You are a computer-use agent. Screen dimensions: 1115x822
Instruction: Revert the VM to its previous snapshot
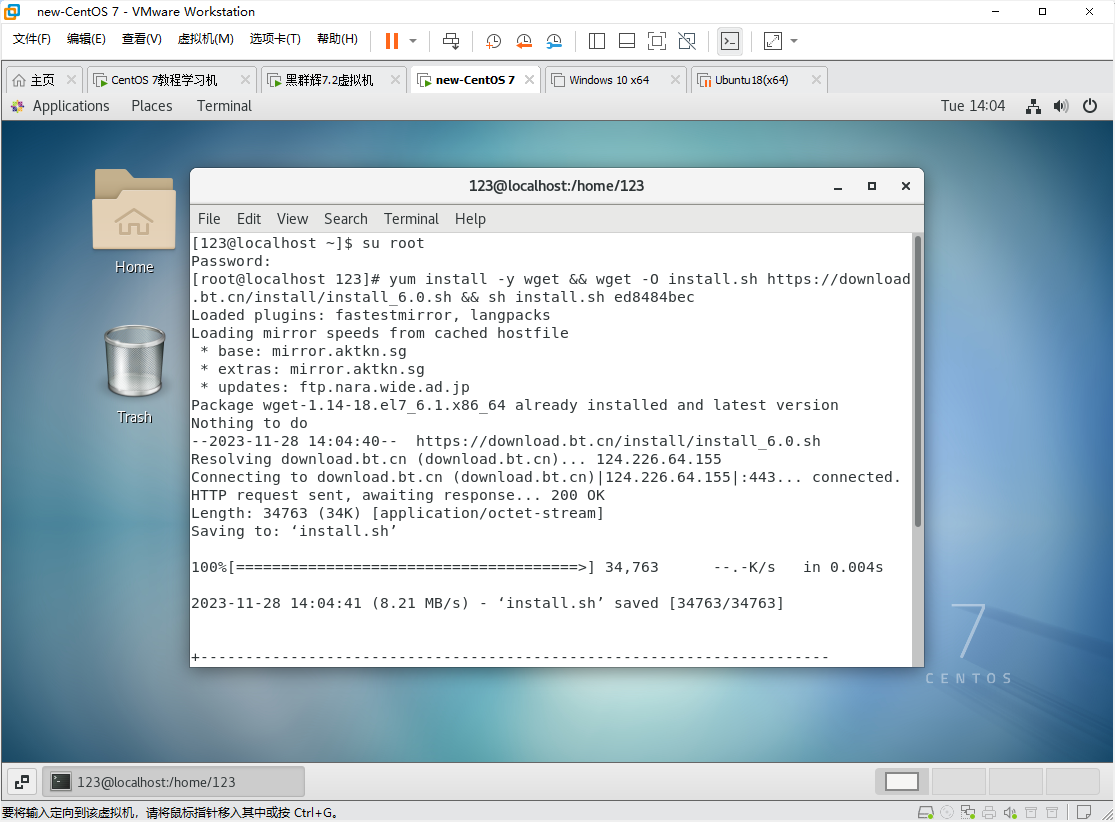[x=524, y=41]
